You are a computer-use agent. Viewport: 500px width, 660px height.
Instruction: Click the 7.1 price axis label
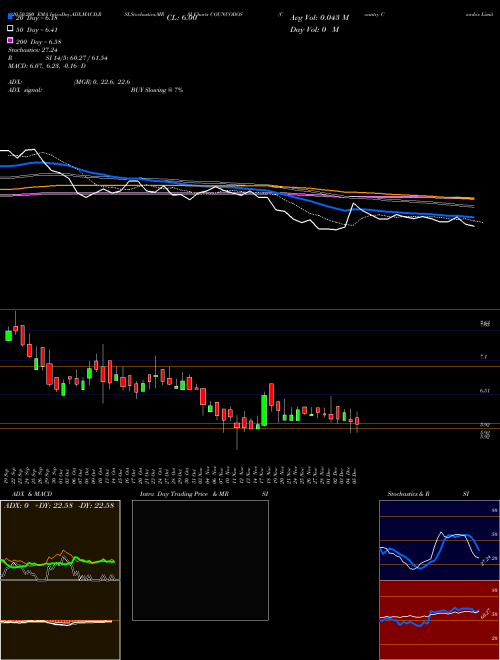pyautogui.click(x=483, y=357)
